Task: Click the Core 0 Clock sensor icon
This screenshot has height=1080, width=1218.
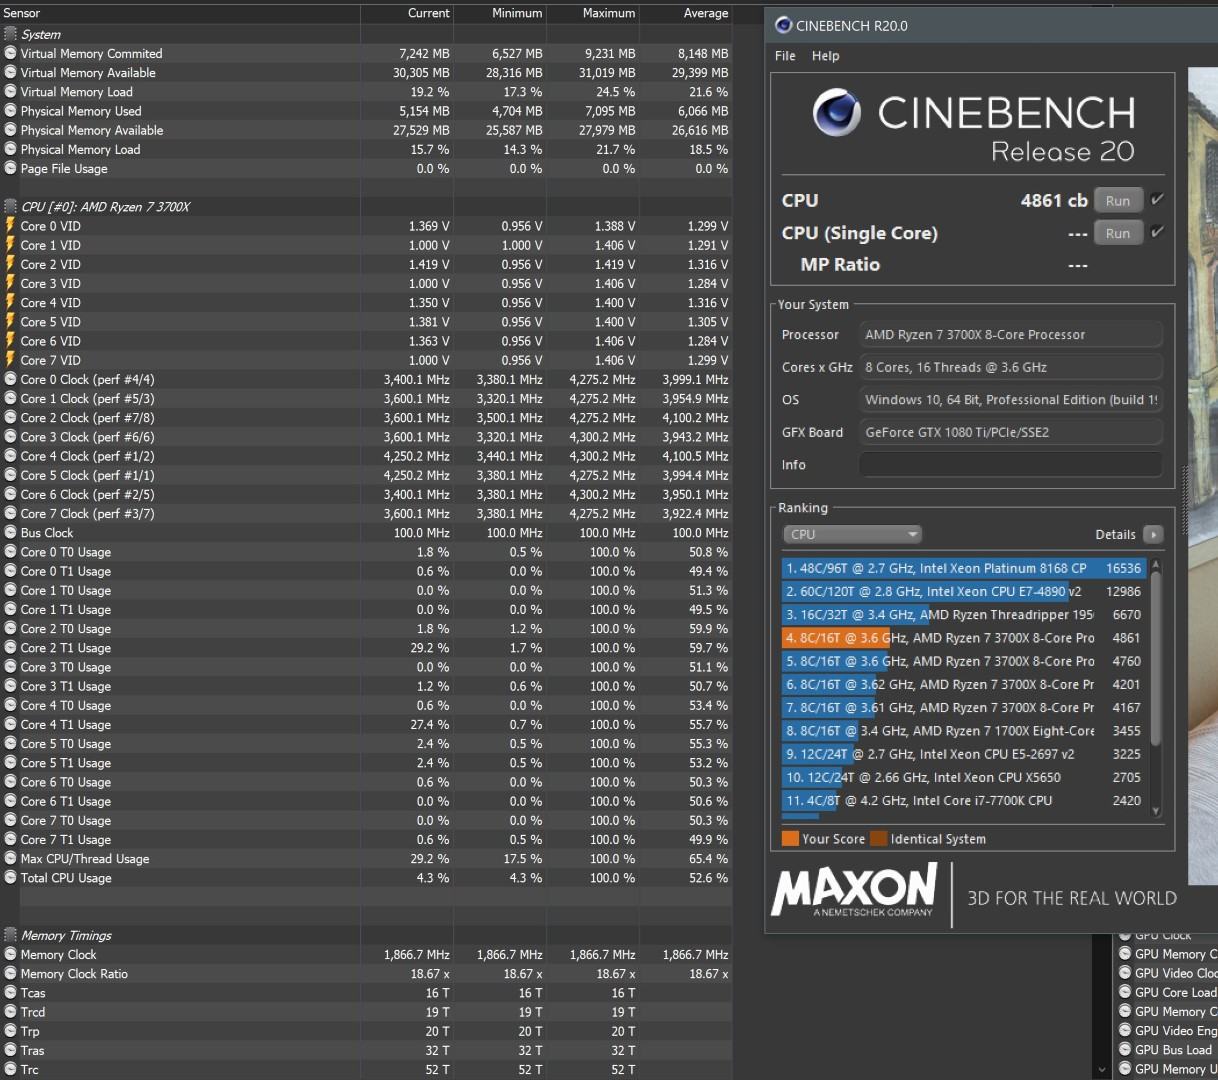Action: [10, 379]
